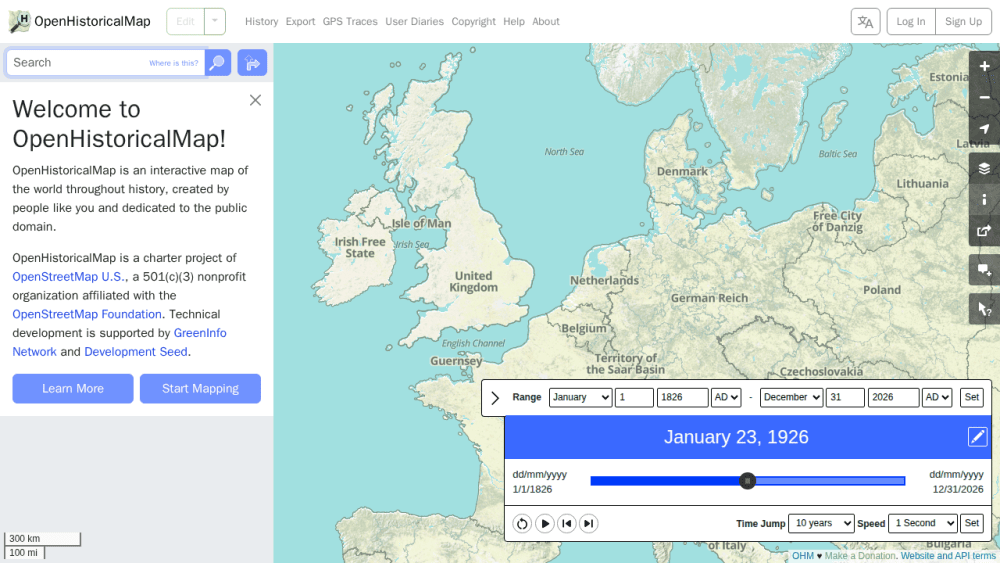The width and height of the screenshot is (1000, 563).
Task: Open the Copyright page
Action: coord(473,22)
